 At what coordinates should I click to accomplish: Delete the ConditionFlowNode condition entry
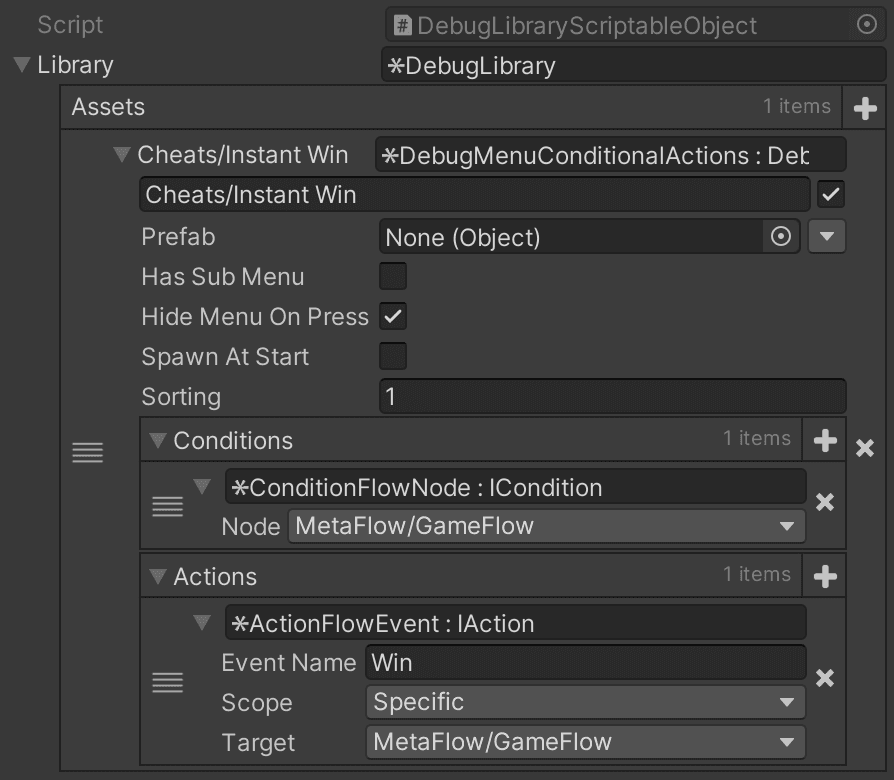tap(824, 502)
